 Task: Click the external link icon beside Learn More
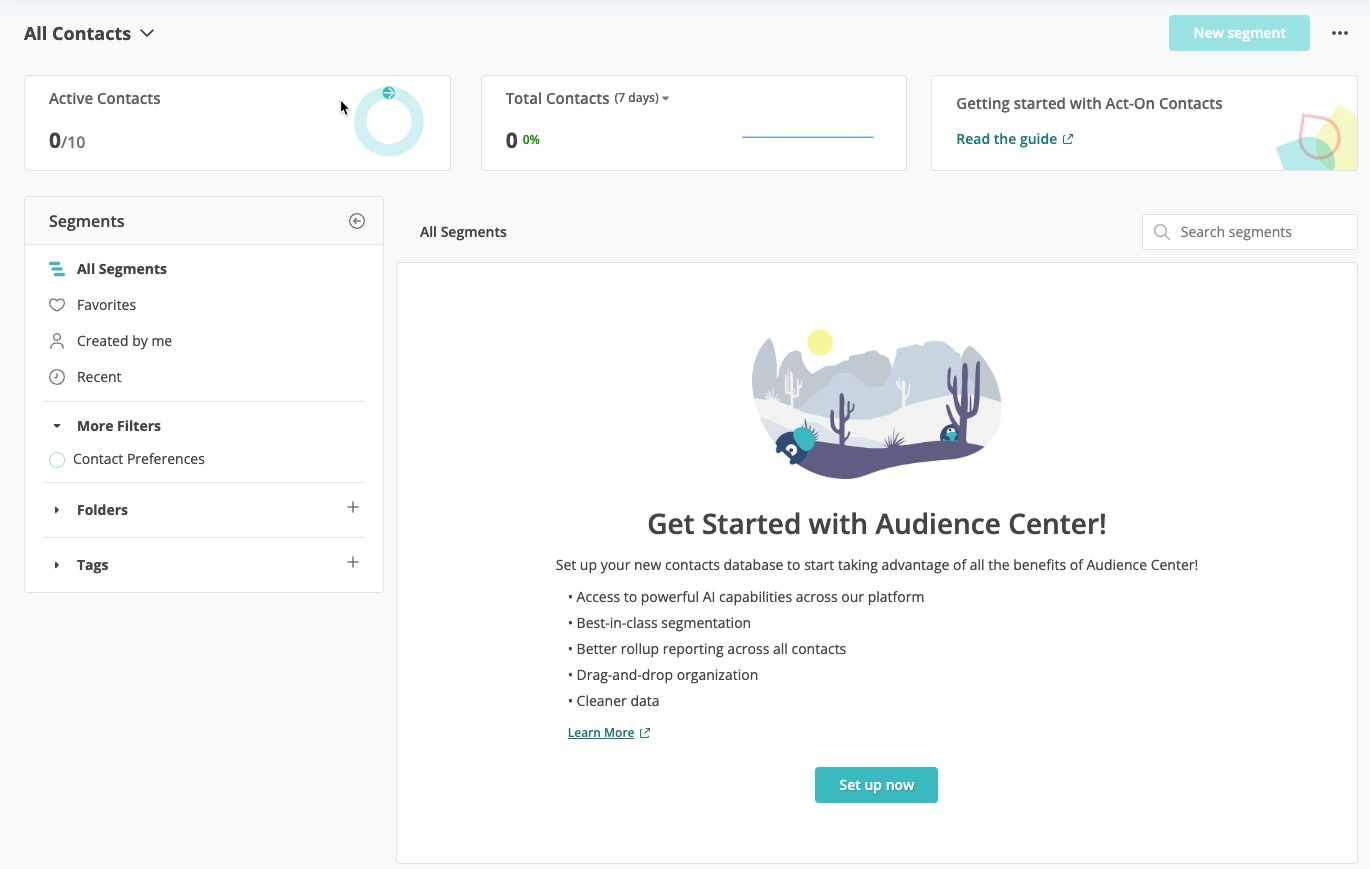click(x=645, y=733)
